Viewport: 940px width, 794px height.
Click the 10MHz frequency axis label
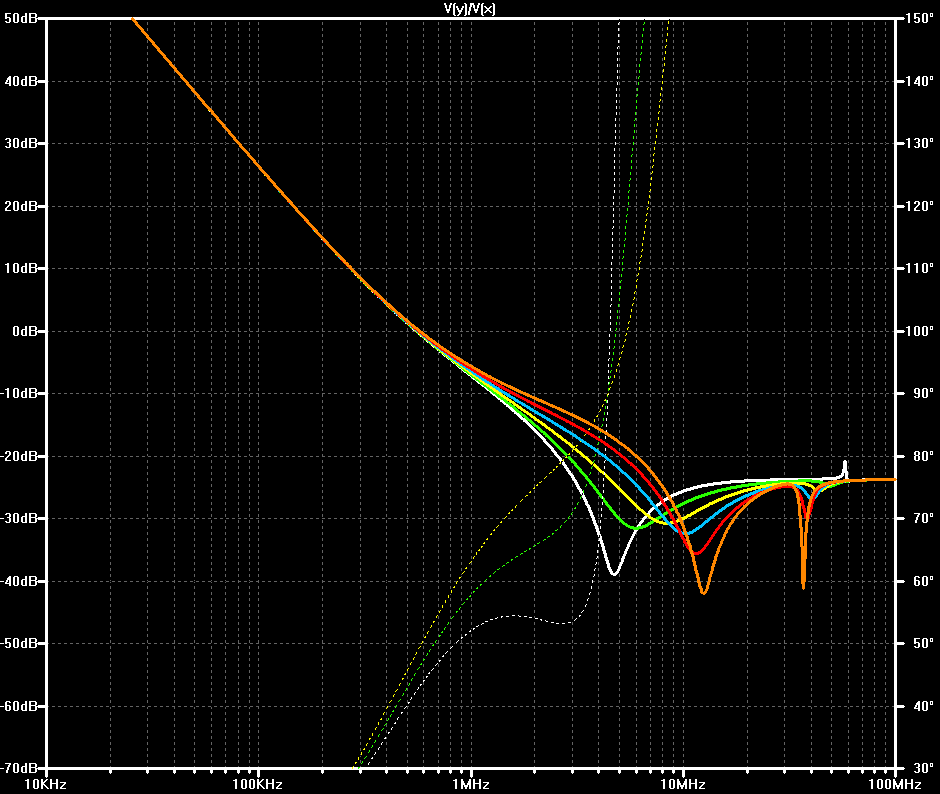coord(683,784)
